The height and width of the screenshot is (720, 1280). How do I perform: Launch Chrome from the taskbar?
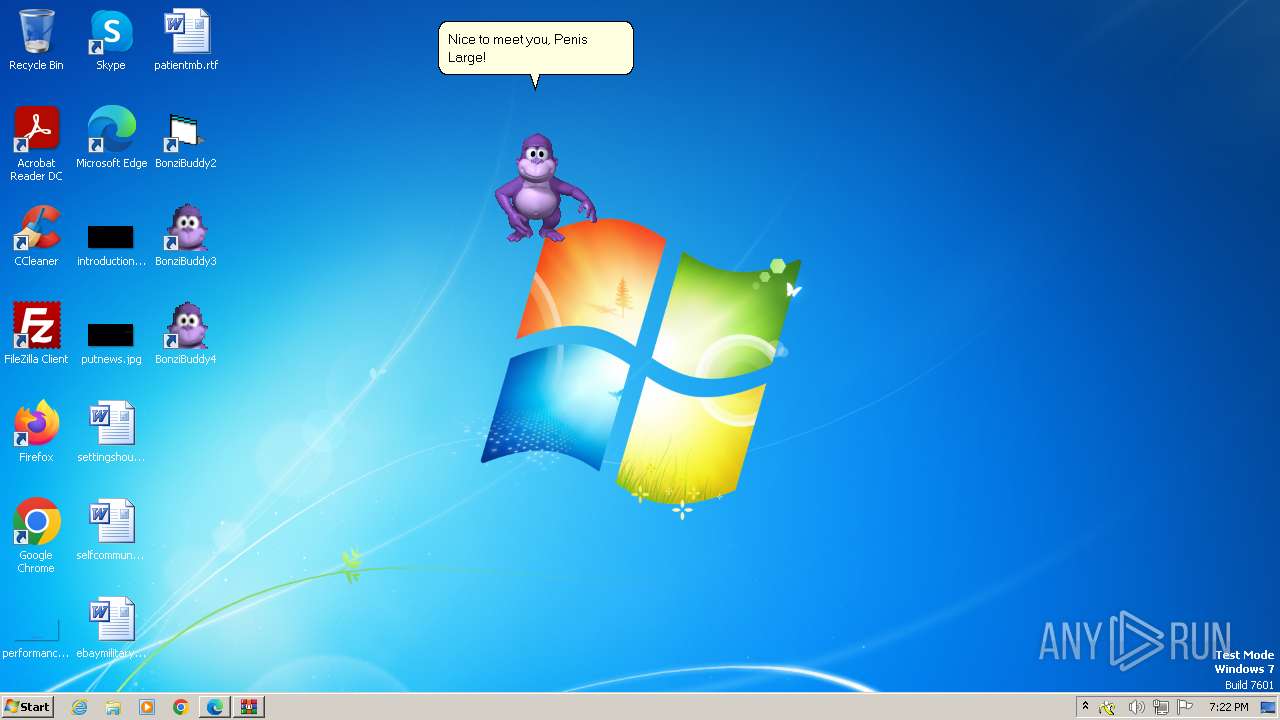point(181,707)
